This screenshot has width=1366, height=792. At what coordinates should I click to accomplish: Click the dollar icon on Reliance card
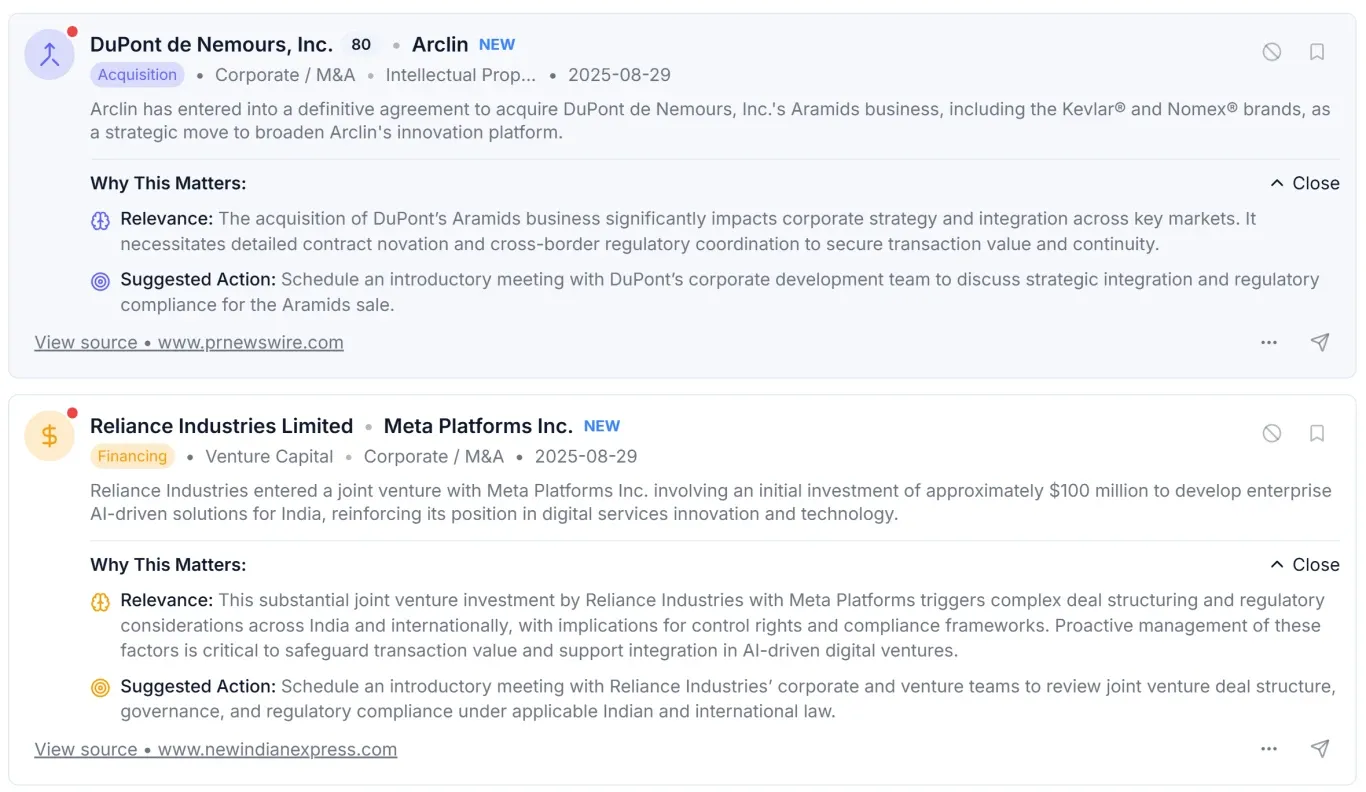[x=49, y=436]
